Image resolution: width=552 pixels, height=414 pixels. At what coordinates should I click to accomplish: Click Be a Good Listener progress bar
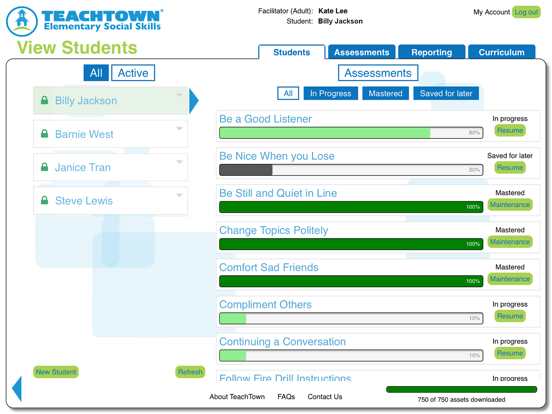pos(351,133)
